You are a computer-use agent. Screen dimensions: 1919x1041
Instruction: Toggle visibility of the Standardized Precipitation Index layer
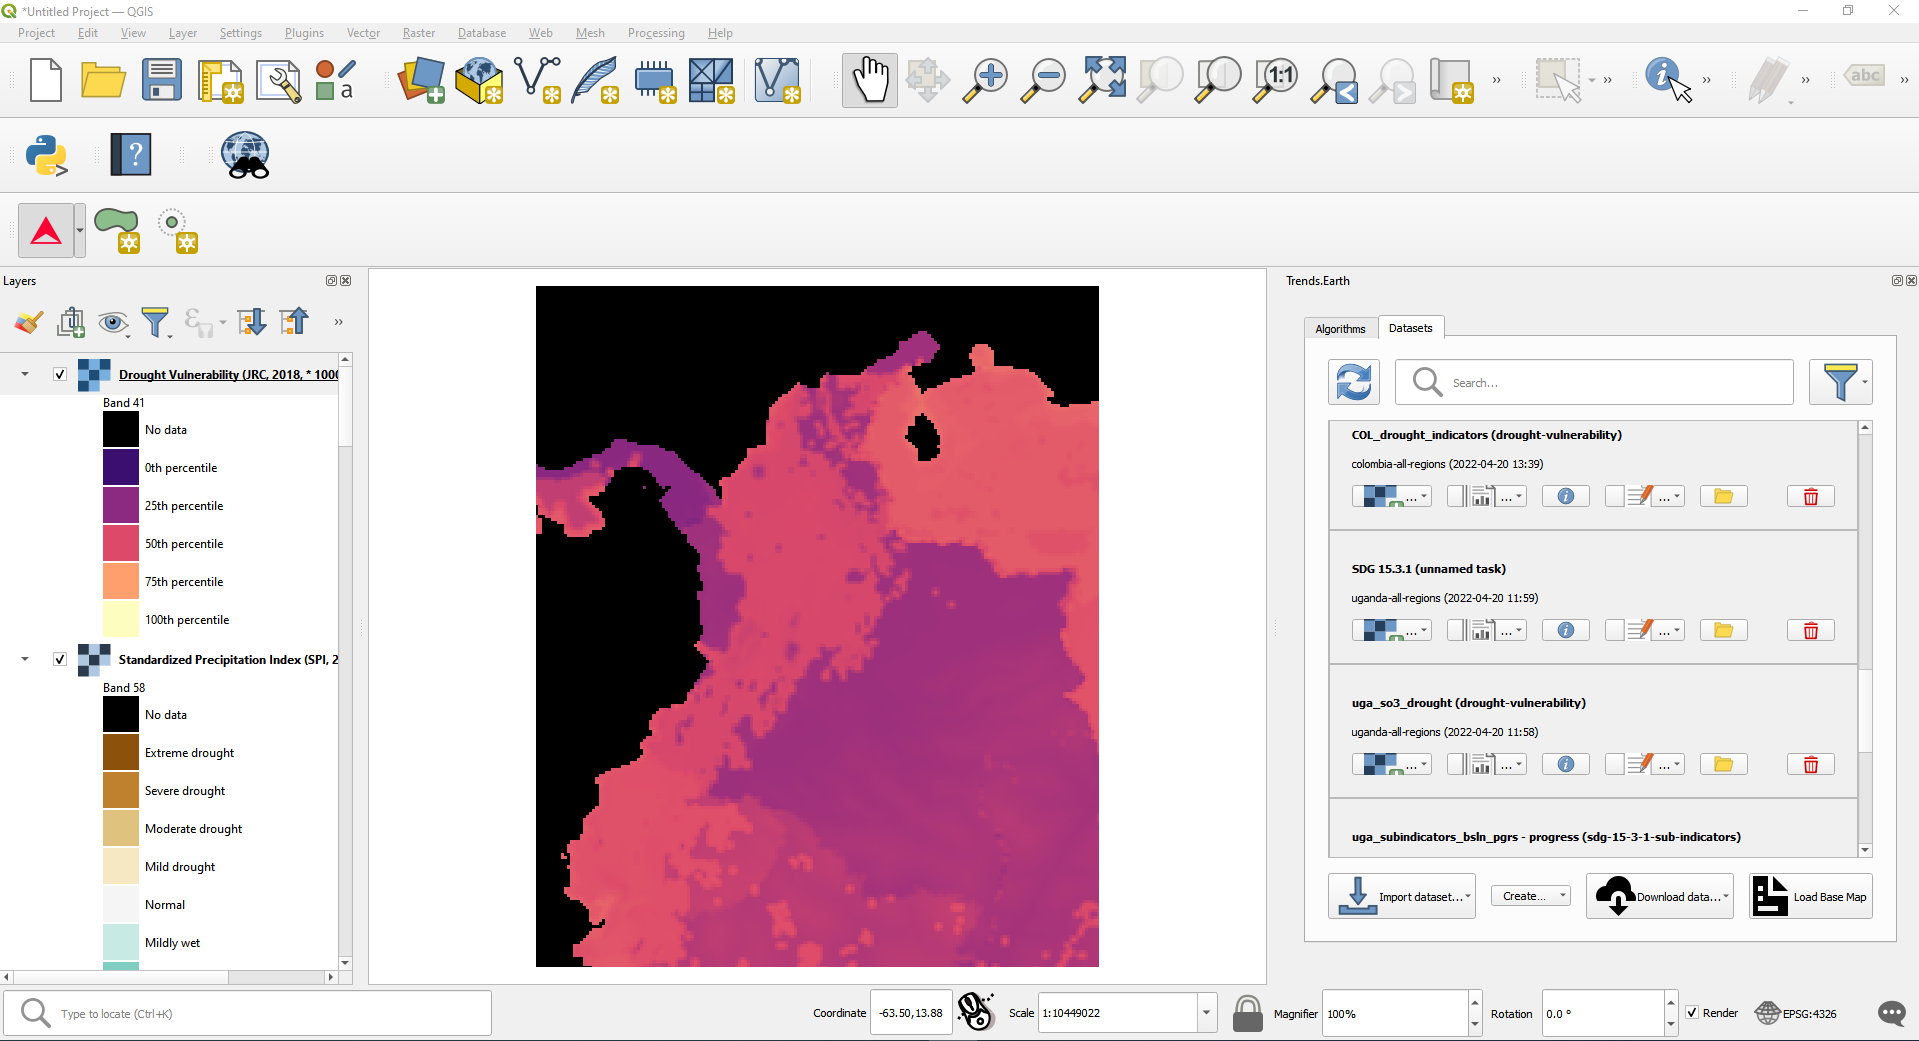[59, 659]
